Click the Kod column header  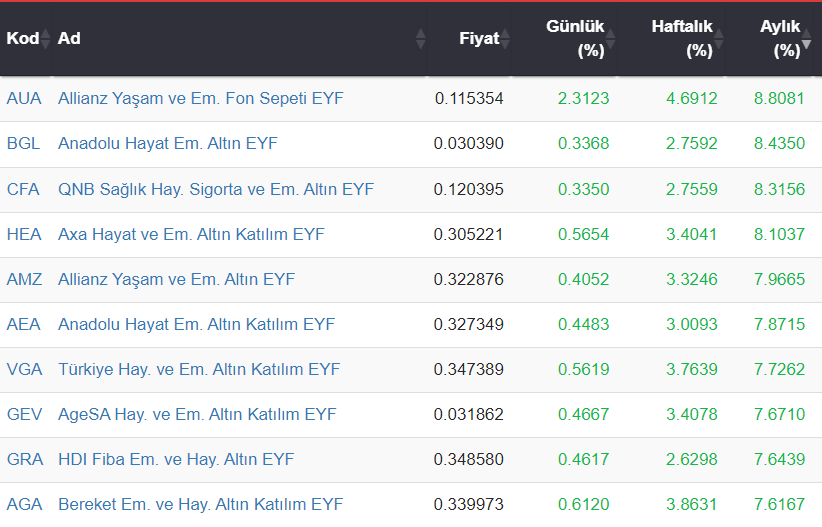point(23,38)
